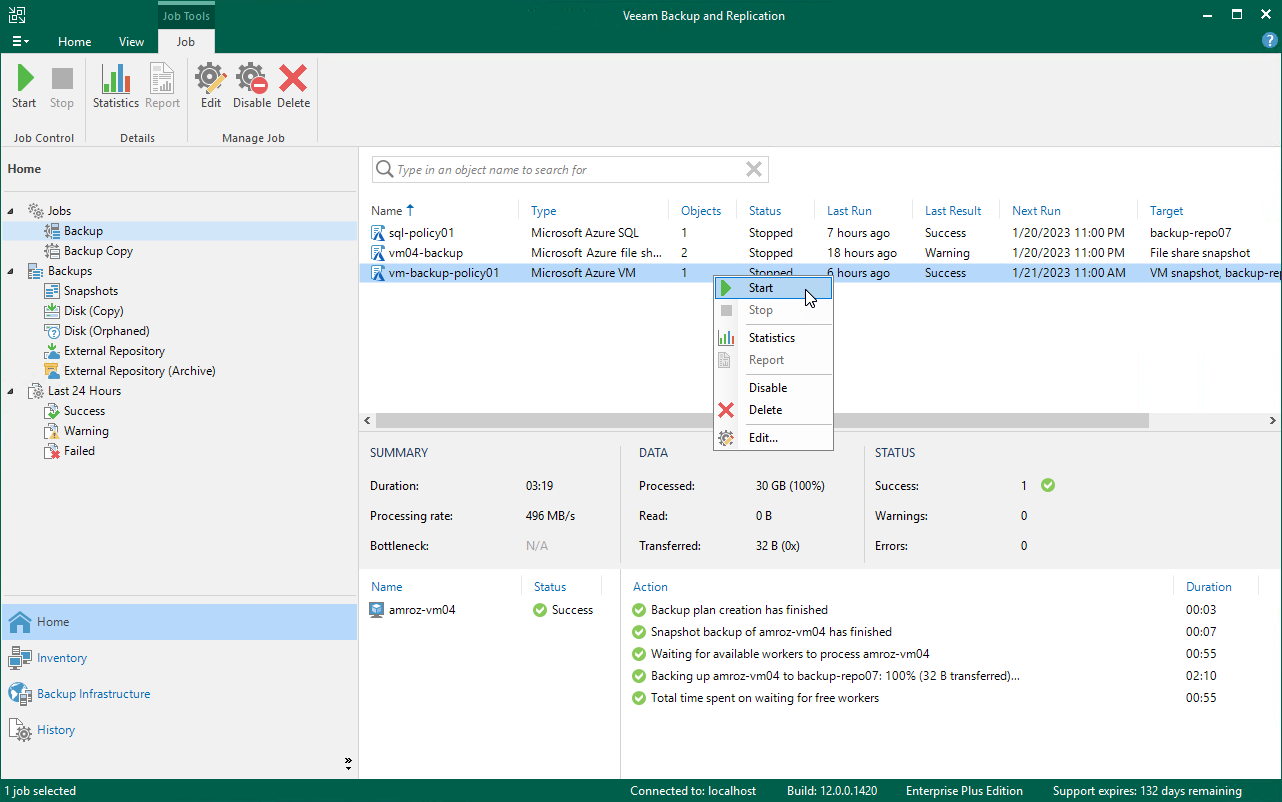
Task: Open the main application menu dropdown
Action: (20, 42)
